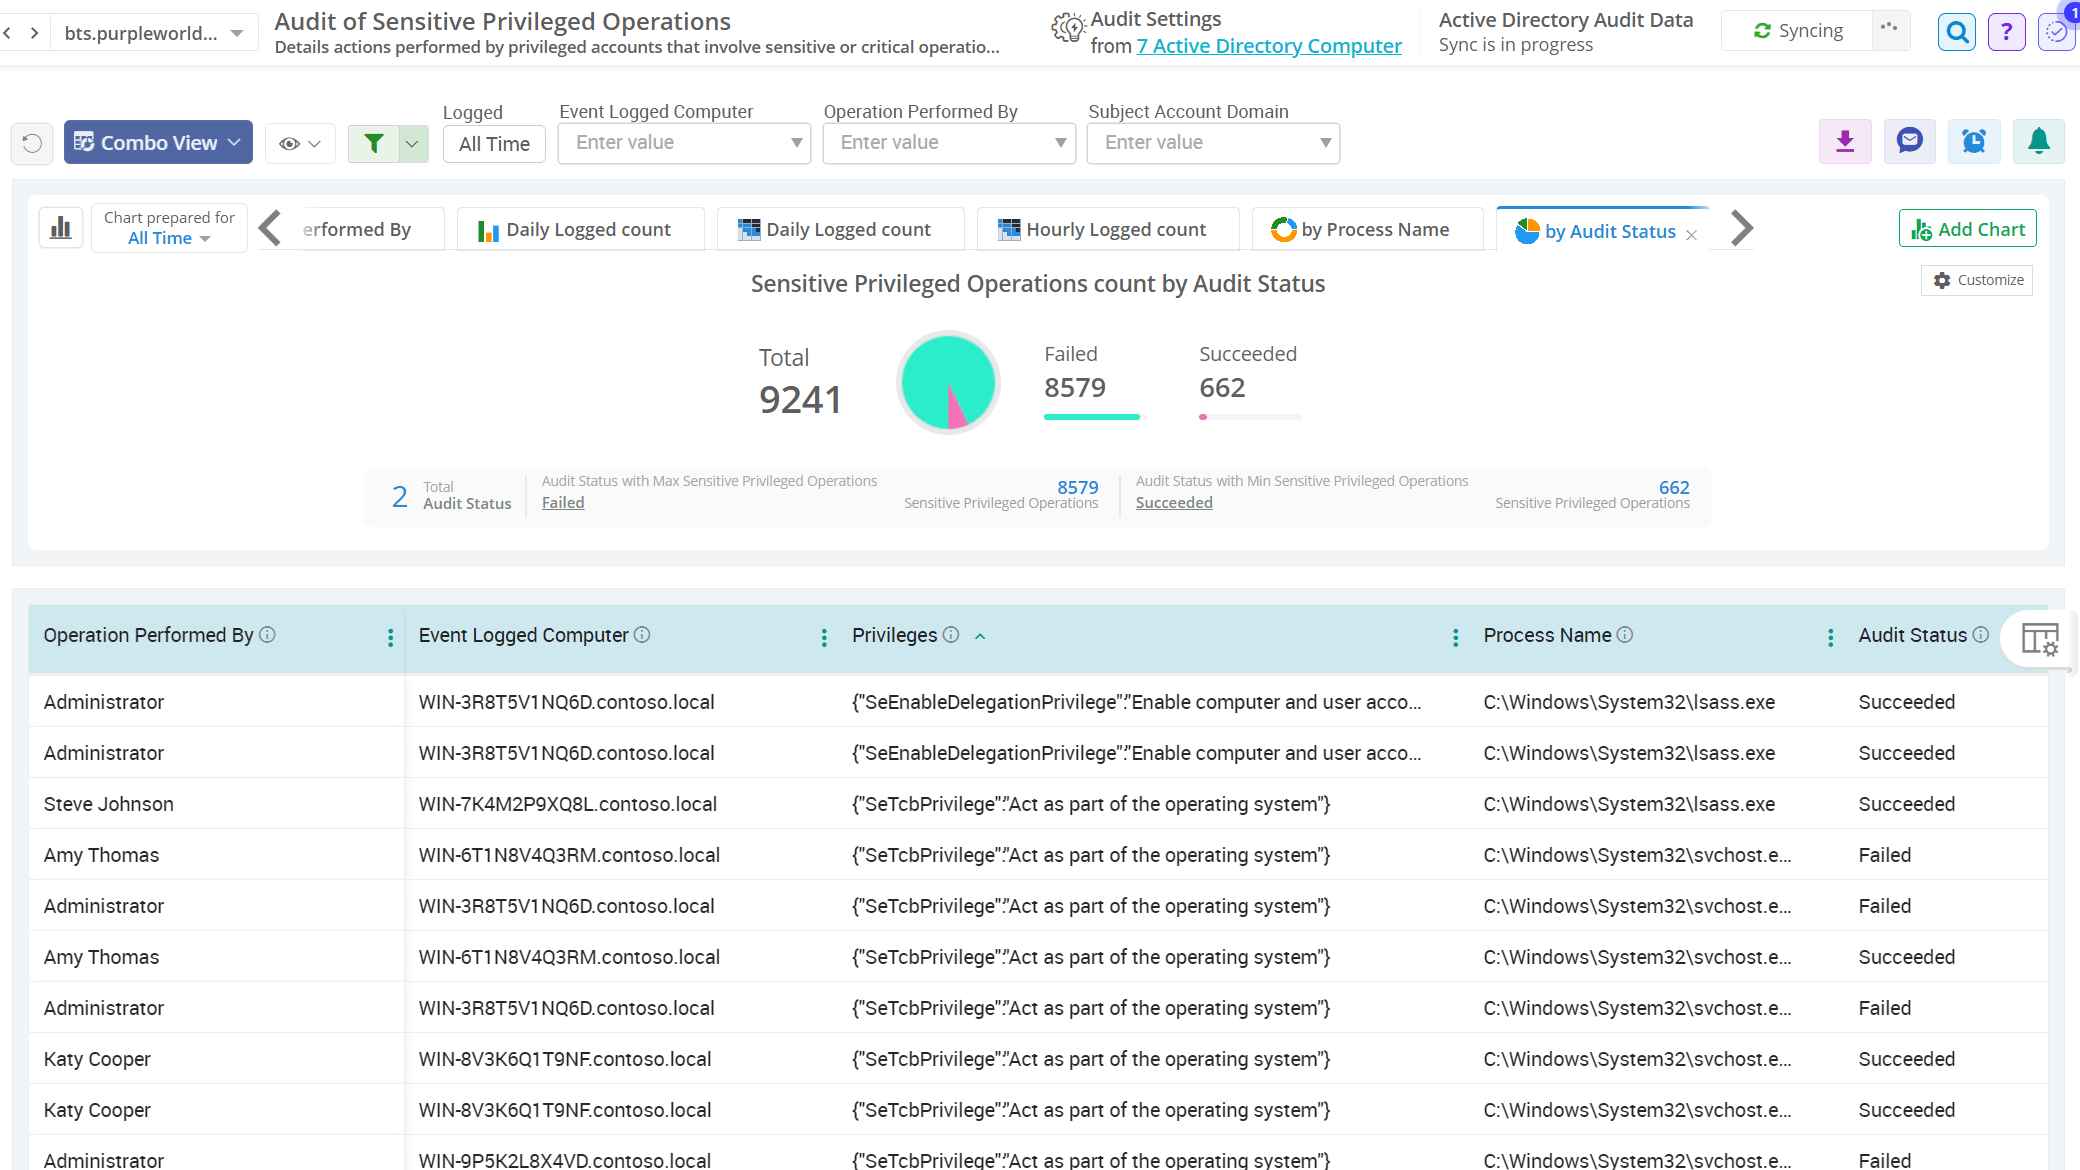
Task: Click the green filter funnel button
Action: 374,143
